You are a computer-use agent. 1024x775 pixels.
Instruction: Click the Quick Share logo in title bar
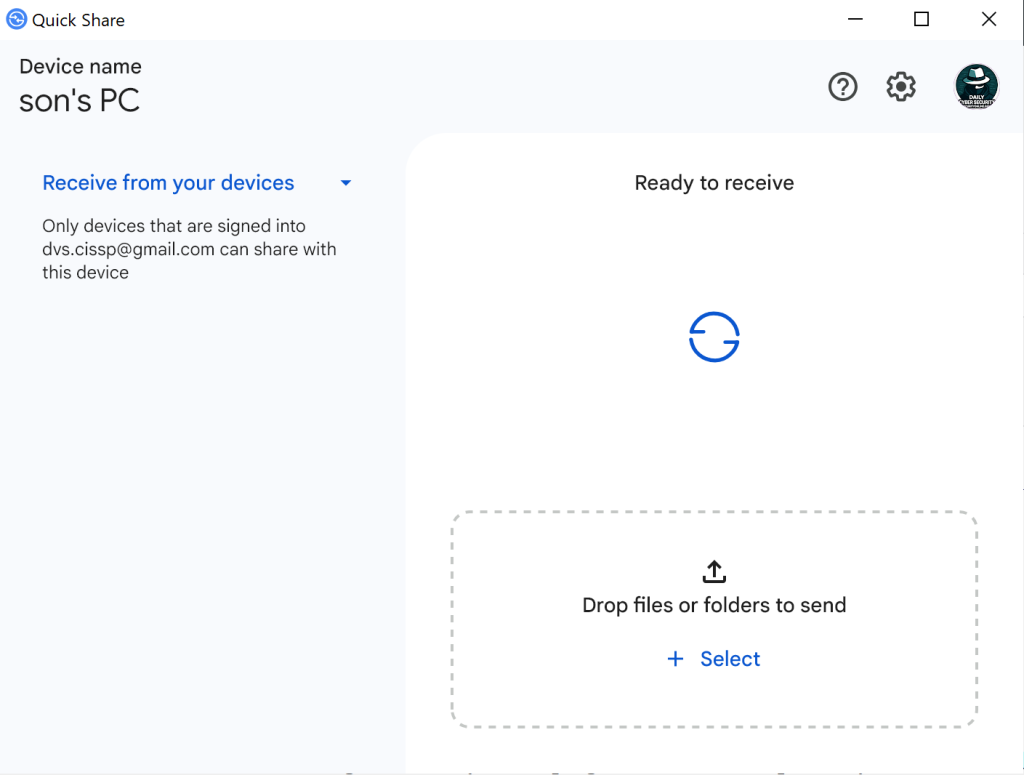16,20
